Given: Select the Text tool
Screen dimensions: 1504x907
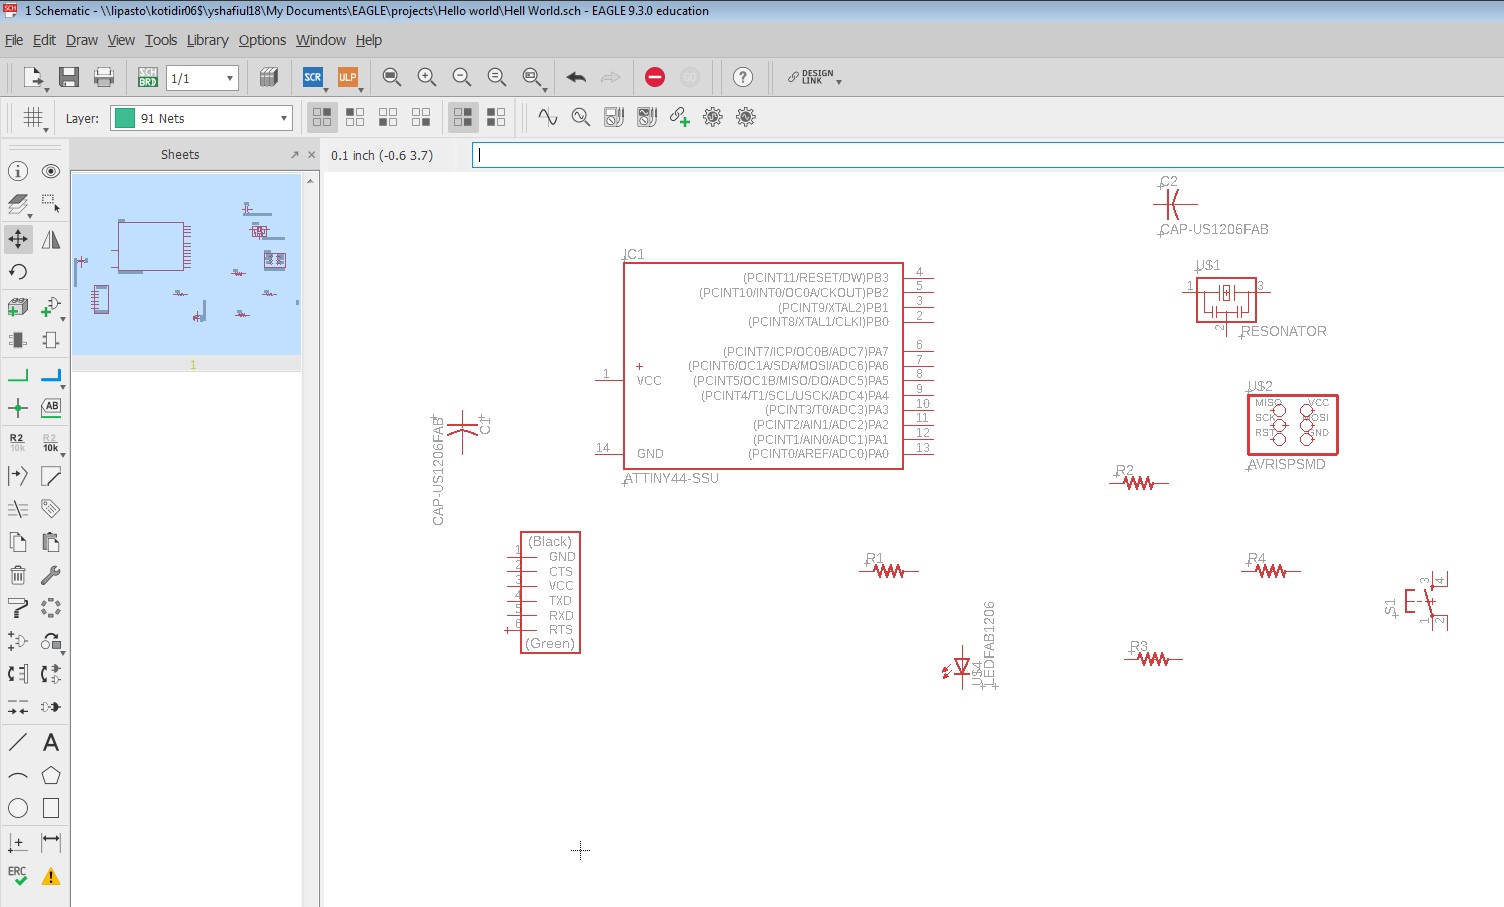Looking at the screenshot, I should [x=51, y=743].
